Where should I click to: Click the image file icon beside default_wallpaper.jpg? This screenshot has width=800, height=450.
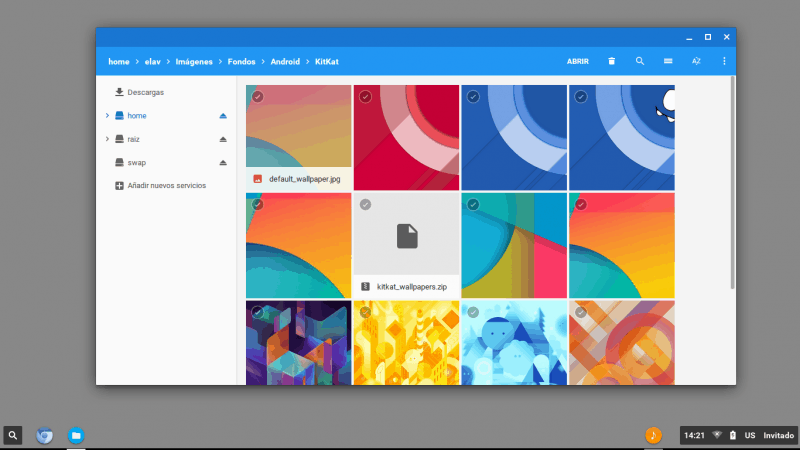click(x=258, y=179)
